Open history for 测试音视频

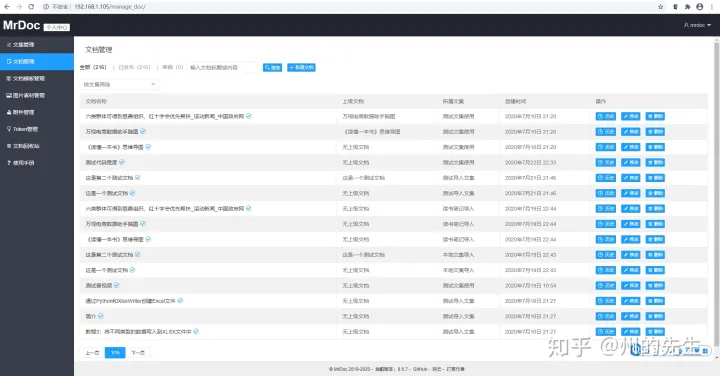(x=606, y=286)
